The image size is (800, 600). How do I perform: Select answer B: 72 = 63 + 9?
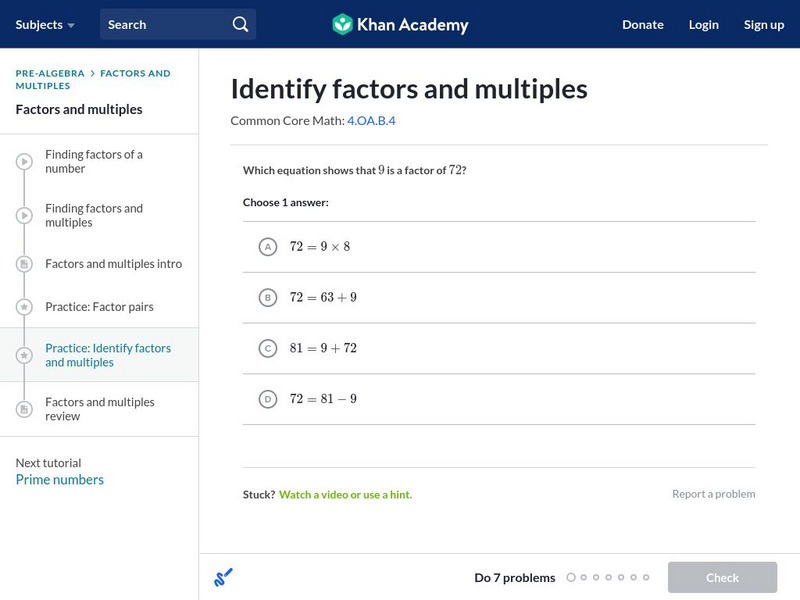267,297
